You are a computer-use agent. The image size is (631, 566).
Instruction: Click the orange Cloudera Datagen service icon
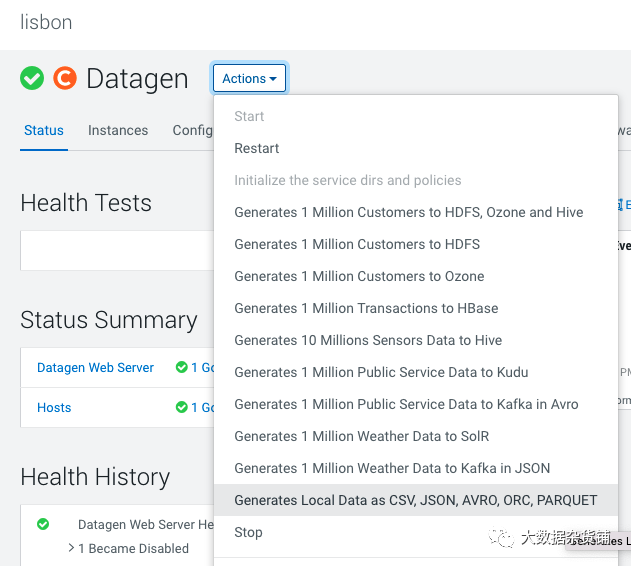tap(65, 78)
